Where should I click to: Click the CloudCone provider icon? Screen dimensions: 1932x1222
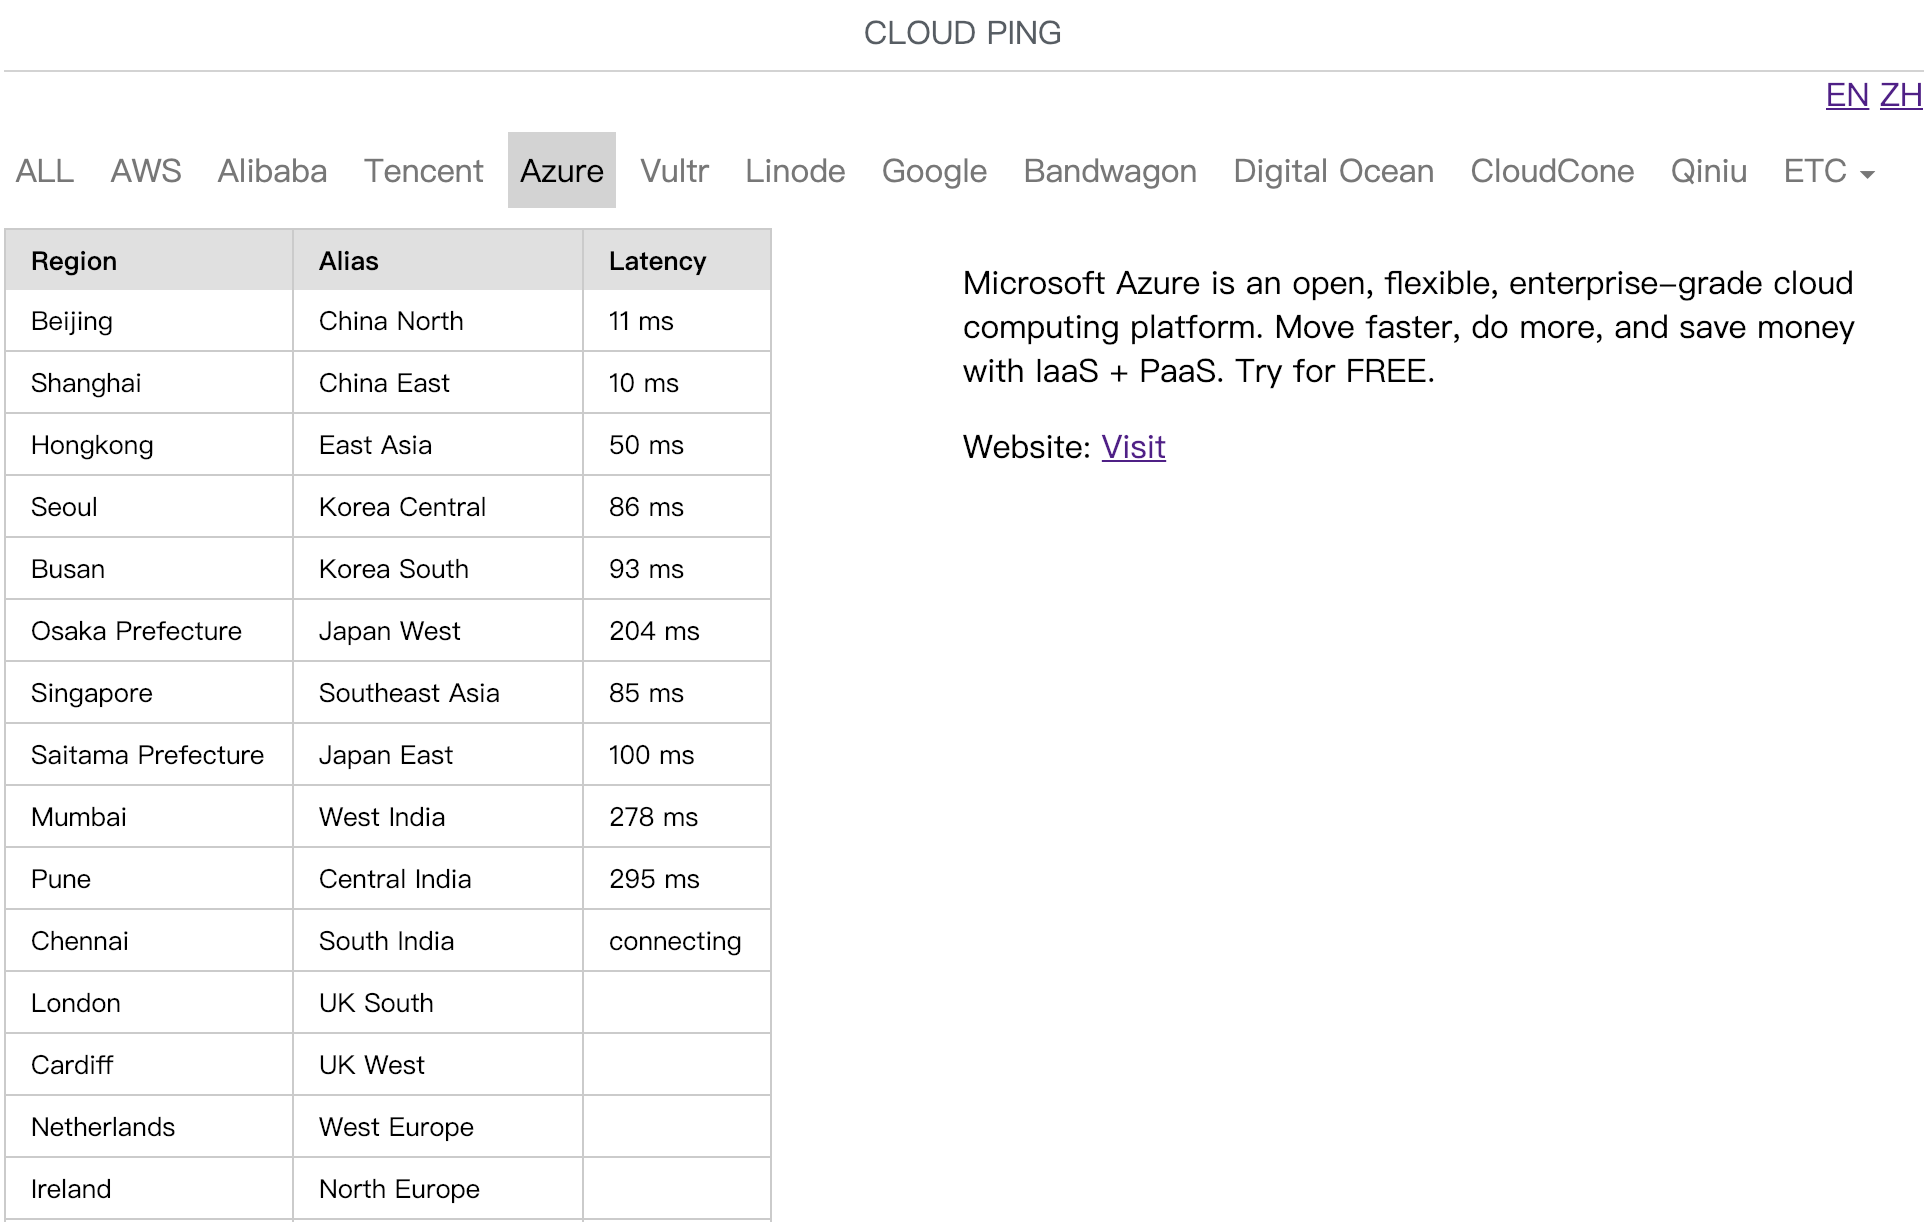tap(1549, 172)
